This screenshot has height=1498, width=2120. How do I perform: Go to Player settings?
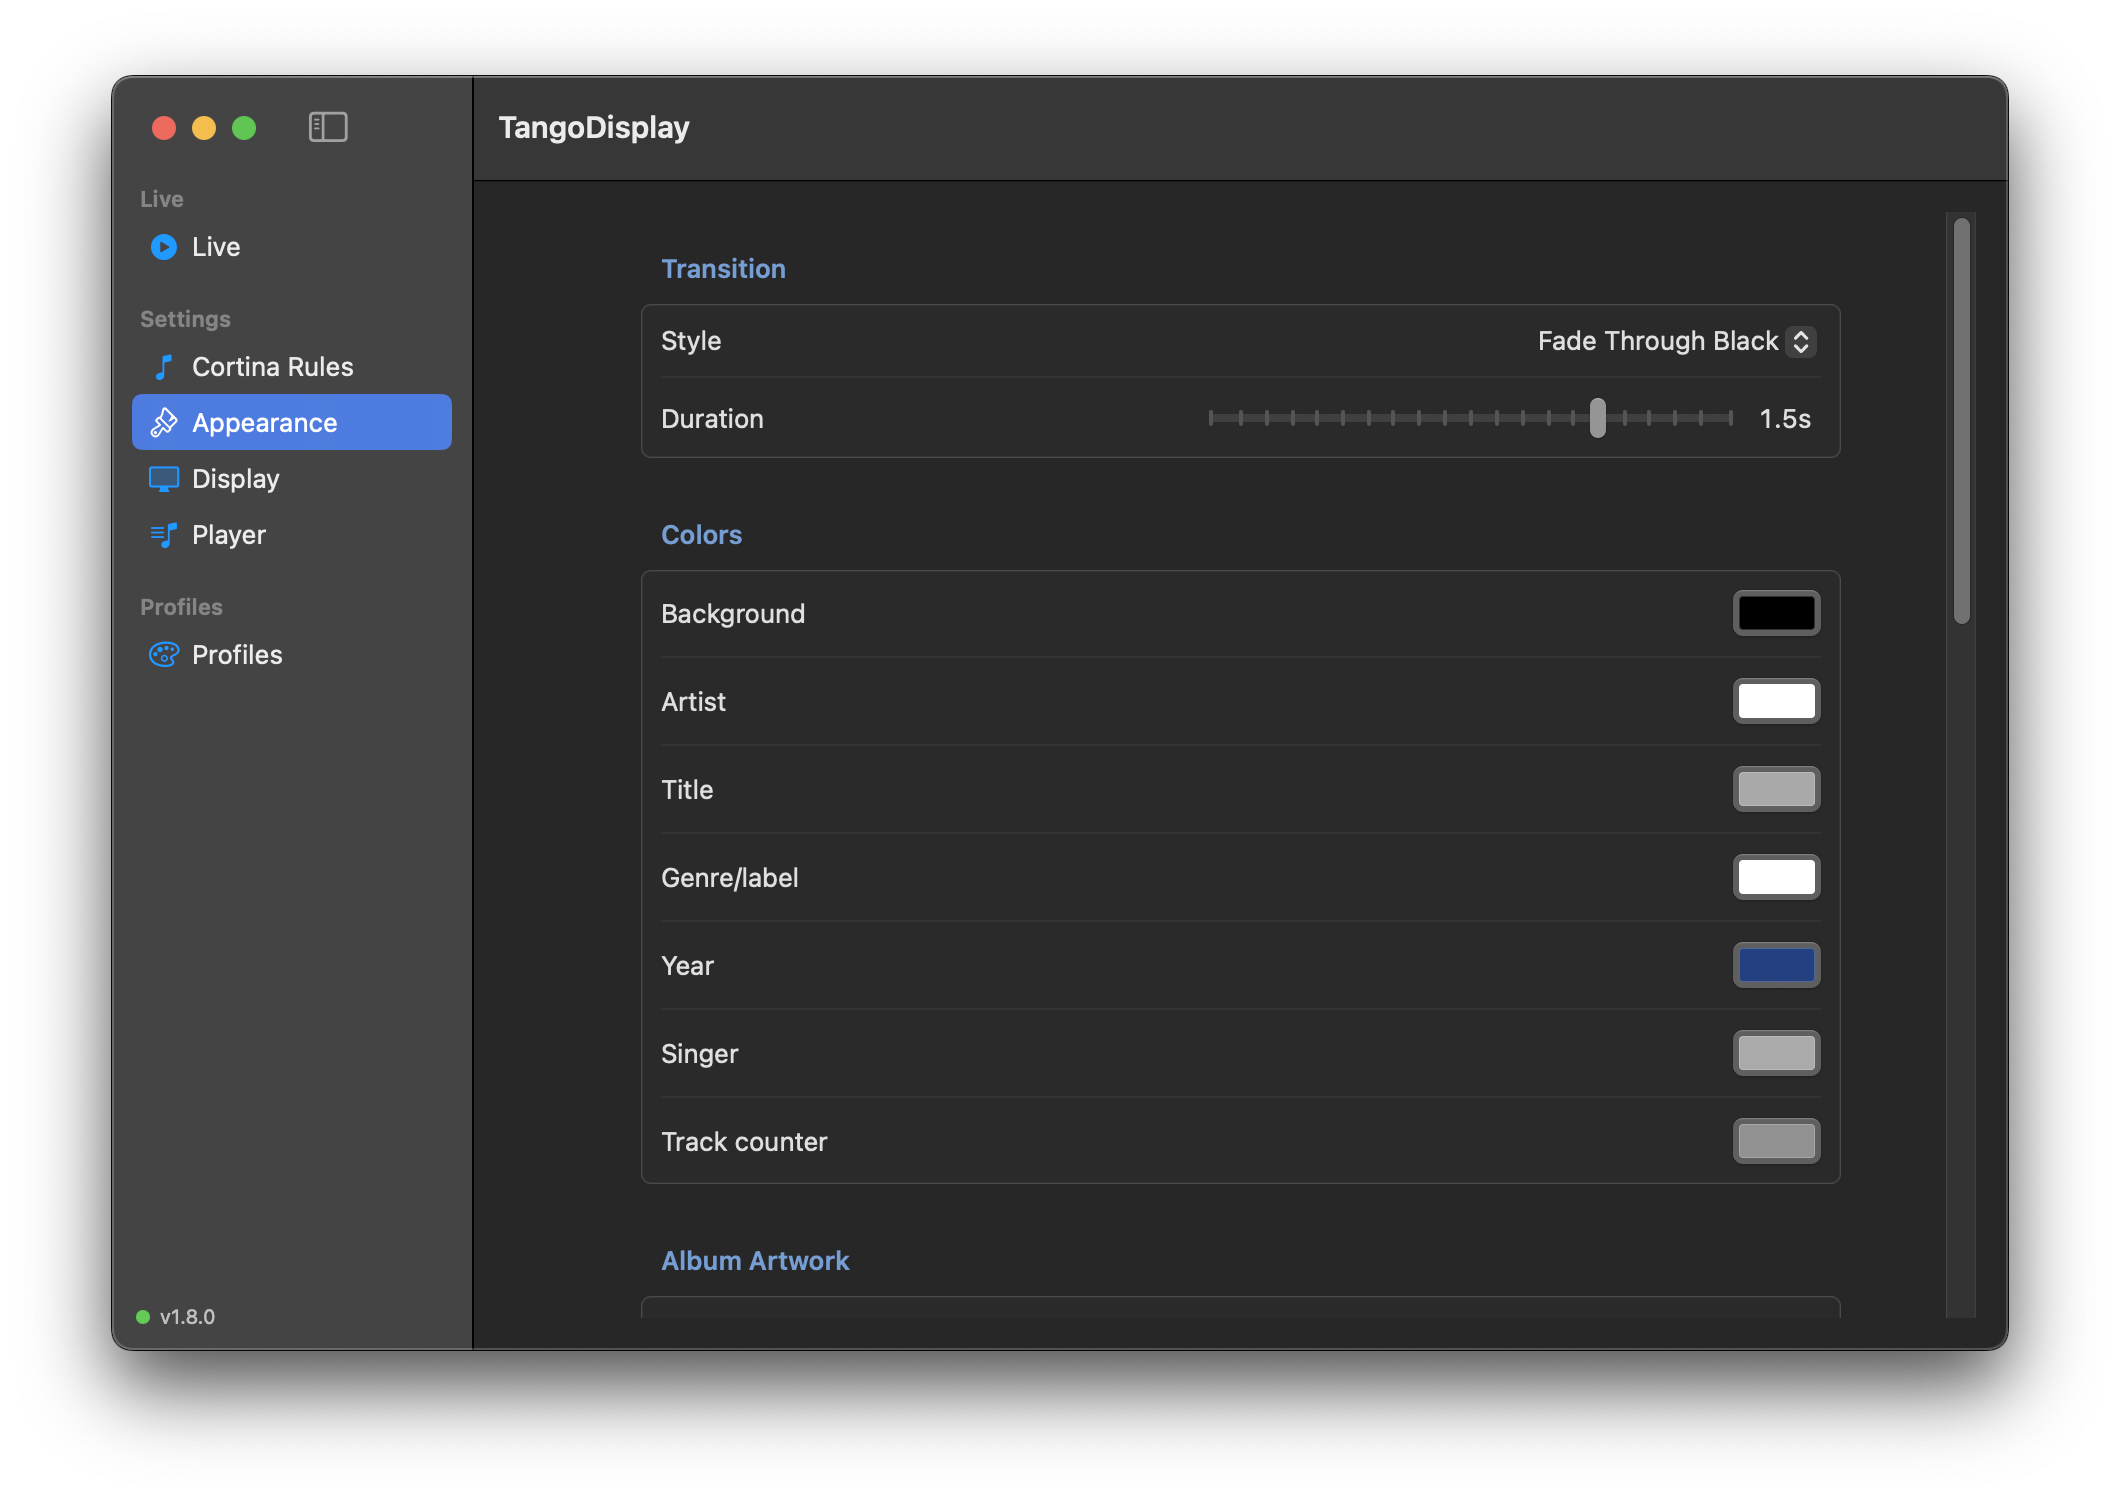292,535
